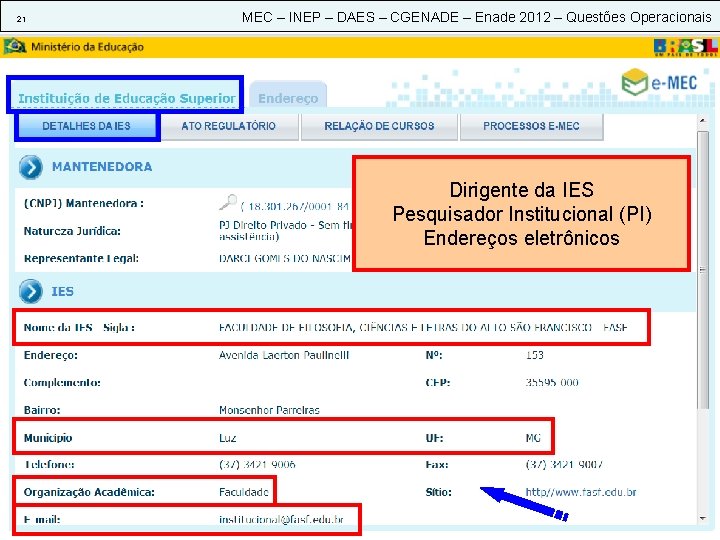Click the telephone number (37) 3421-9006
Viewport: 720px width, 540px height.
(x=257, y=465)
